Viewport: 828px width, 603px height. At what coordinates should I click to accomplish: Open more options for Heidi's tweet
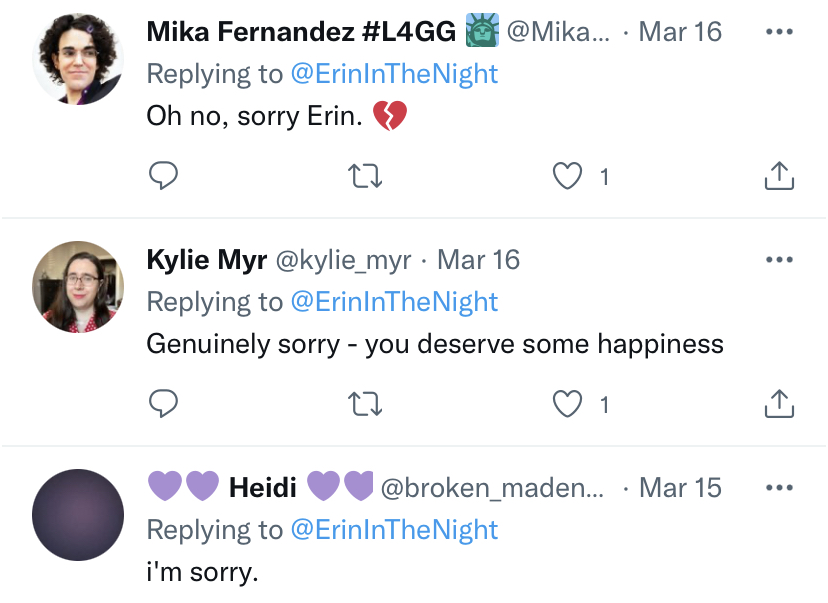point(778,488)
